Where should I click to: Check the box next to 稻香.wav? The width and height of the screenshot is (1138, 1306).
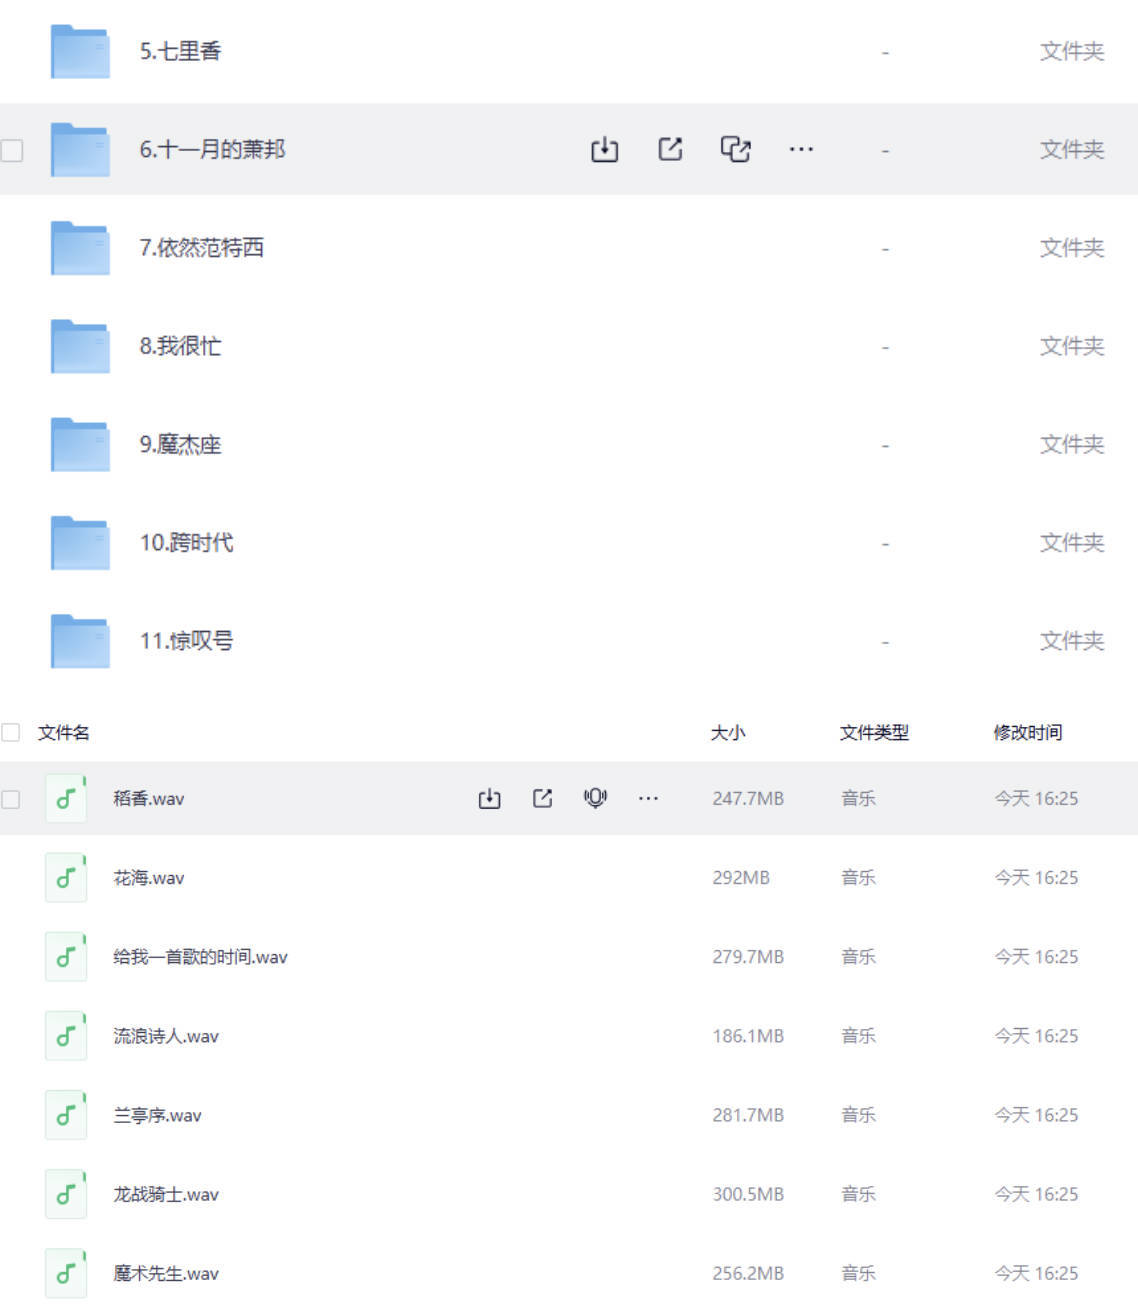10,797
